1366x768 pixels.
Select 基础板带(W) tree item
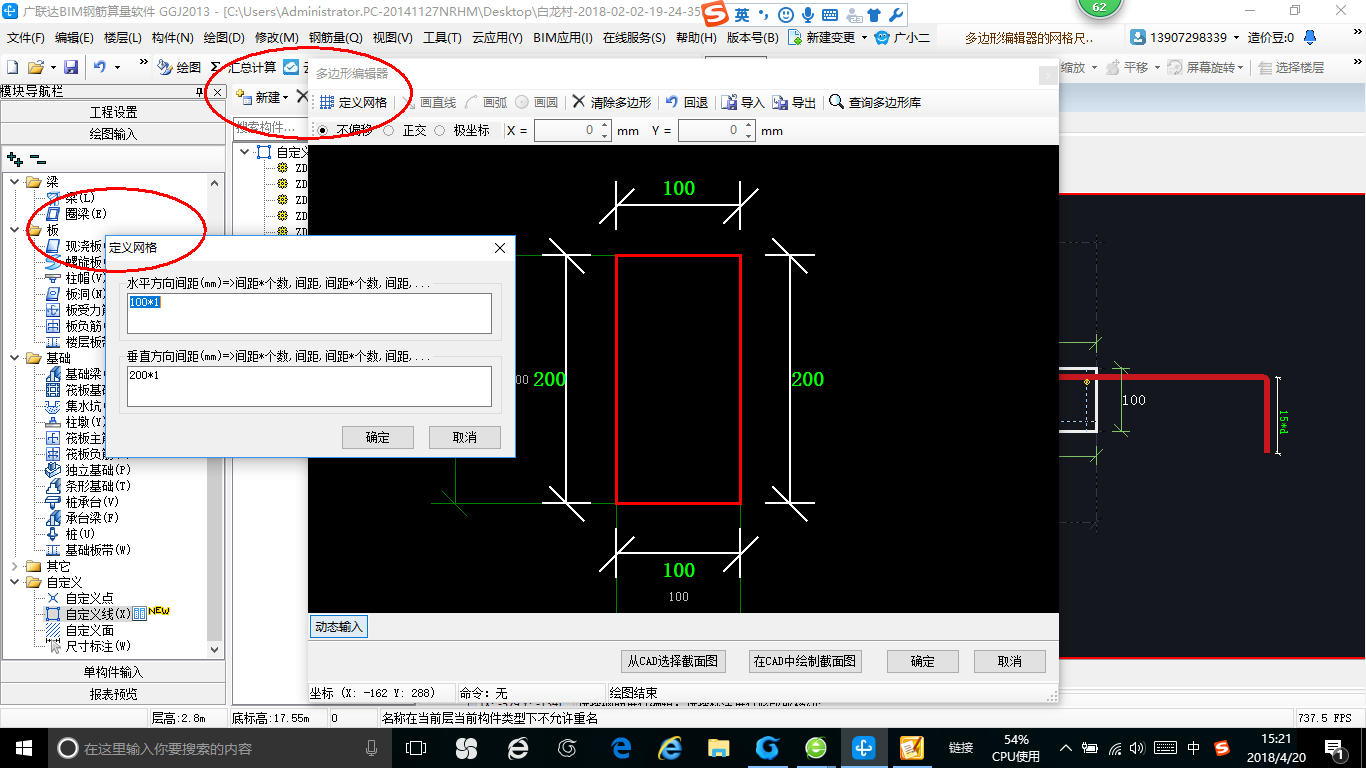[x=89, y=550]
